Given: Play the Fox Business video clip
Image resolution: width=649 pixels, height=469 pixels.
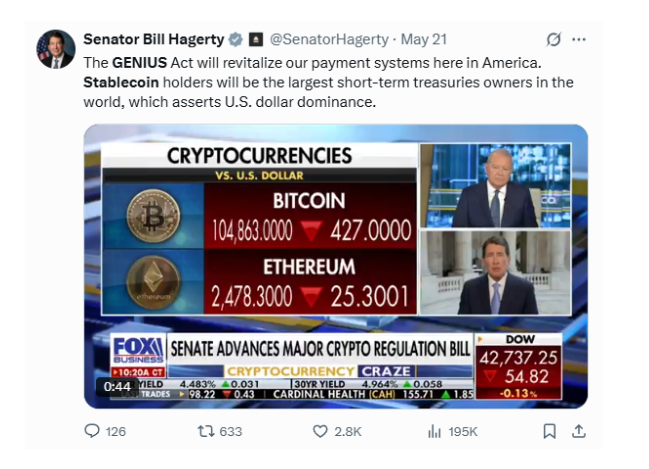Looking at the screenshot, I should pyautogui.click(x=336, y=266).
